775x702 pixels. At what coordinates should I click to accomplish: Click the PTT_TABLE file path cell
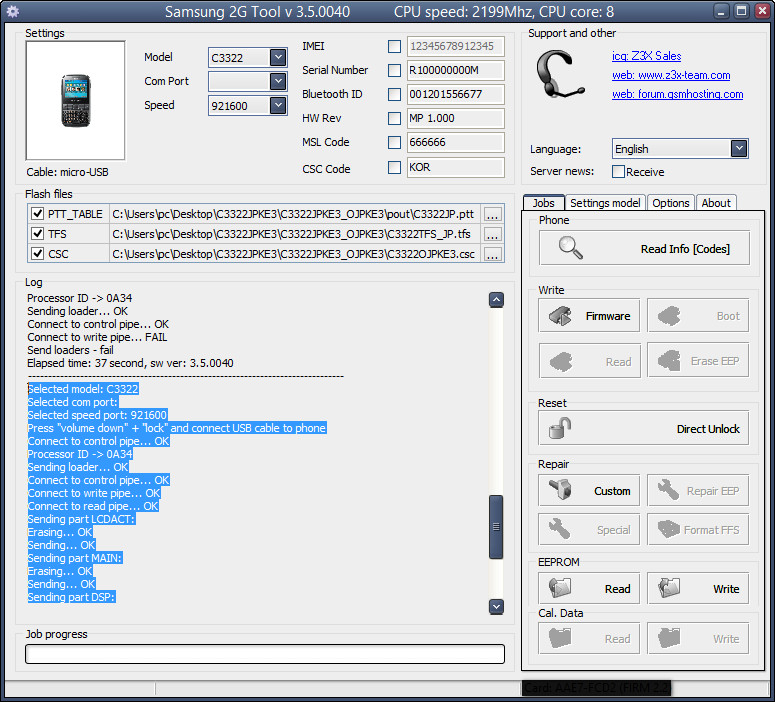pyautogui.click(x=295, y=214)
